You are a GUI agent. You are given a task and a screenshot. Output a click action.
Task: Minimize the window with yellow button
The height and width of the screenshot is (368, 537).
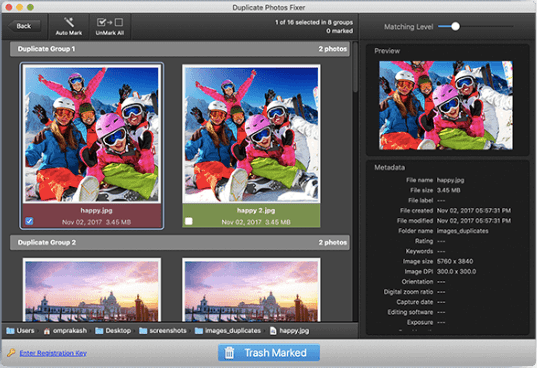click(x=20, y=7)
